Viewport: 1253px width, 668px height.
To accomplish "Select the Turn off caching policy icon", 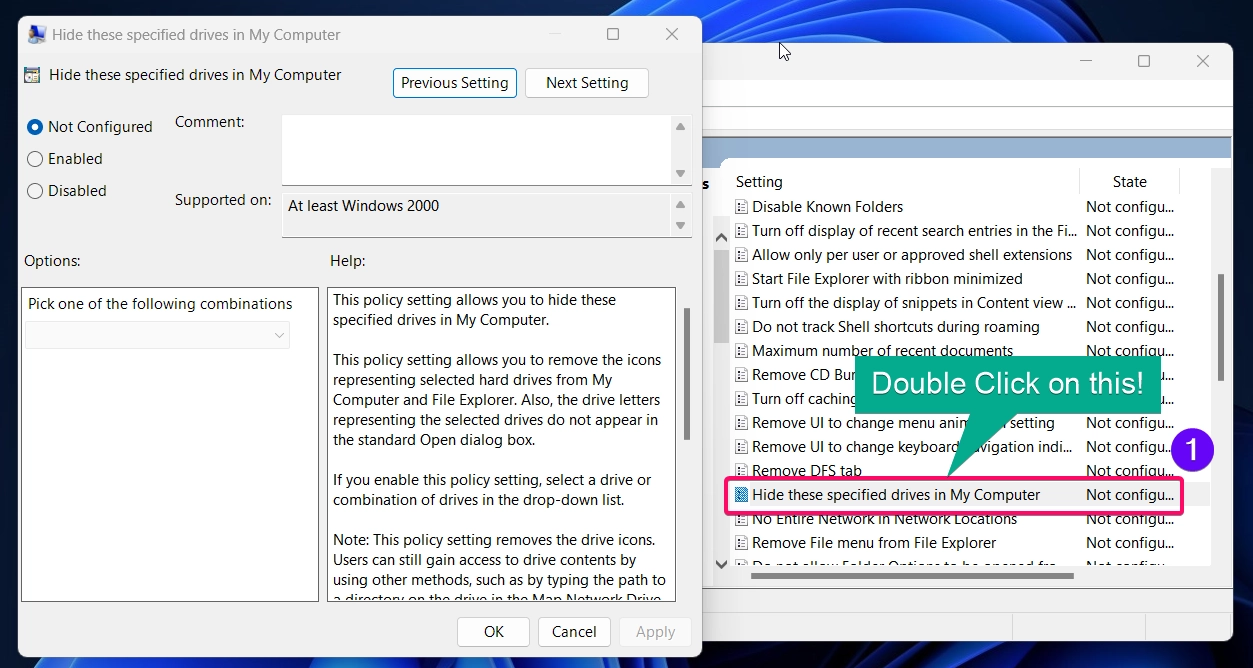I will pos(742,399).
